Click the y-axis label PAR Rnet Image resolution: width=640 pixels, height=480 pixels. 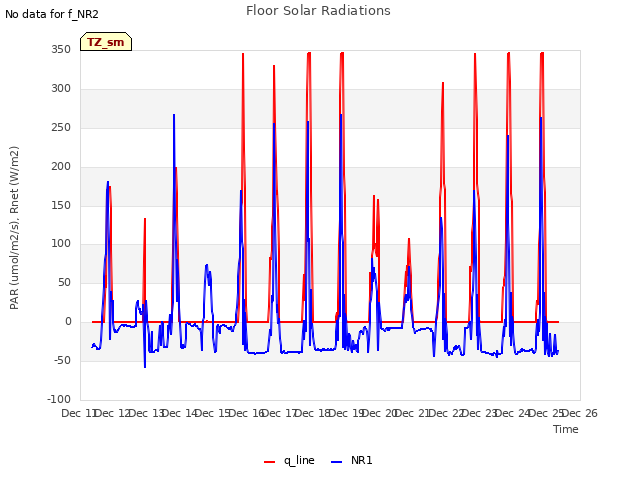(x=14, y=228)
